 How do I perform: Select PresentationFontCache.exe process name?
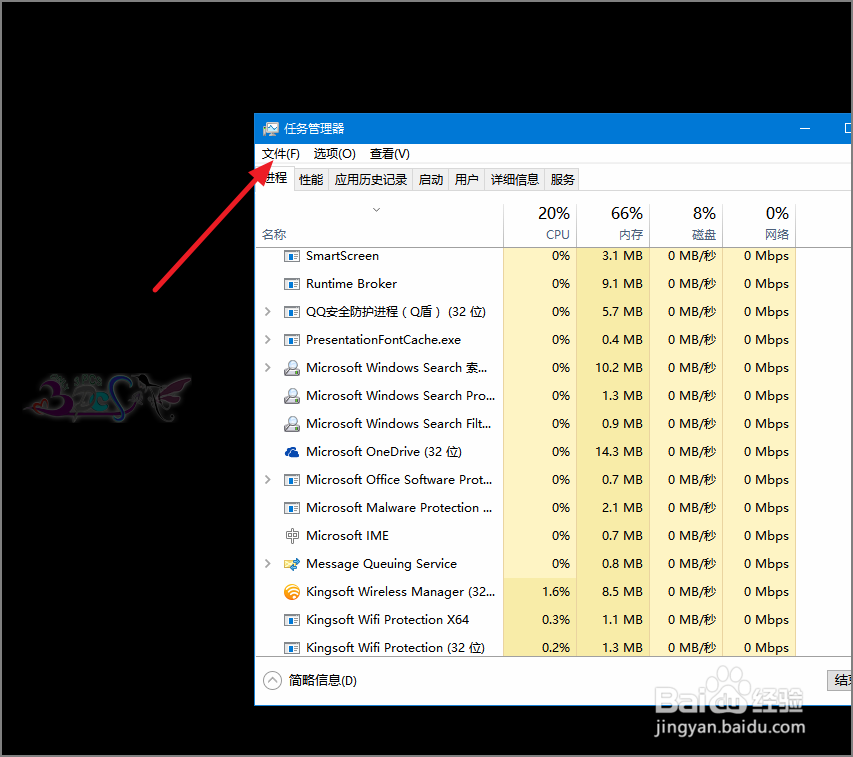tap(384, 340)
